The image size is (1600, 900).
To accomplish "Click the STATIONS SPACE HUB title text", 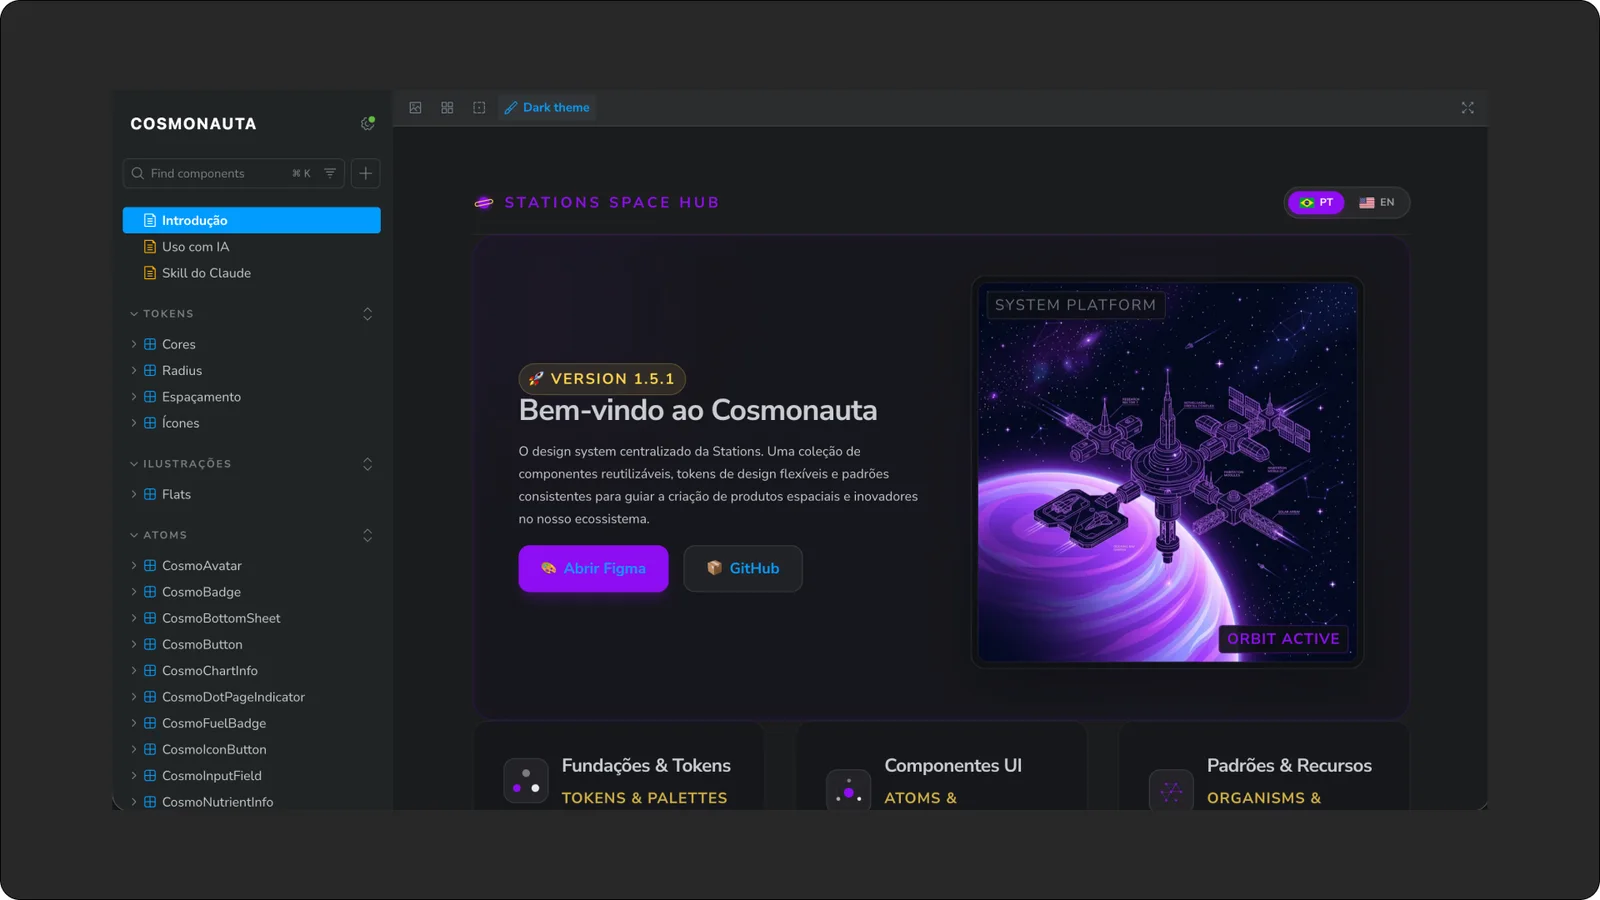I will (x=612, y=202).
